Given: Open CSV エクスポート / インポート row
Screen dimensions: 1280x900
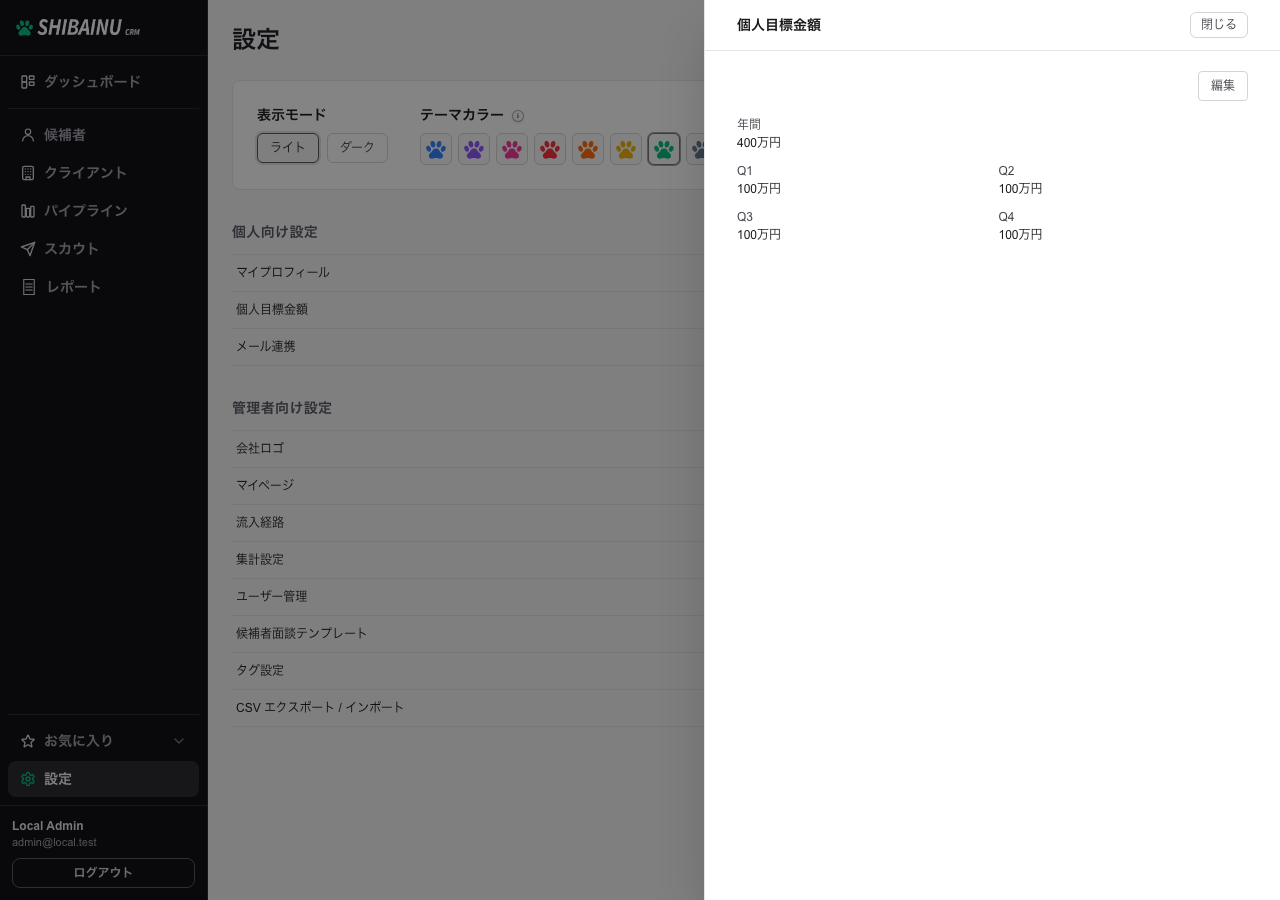Looking at the screenshot, I should pyautogui.click(x=468, y=708).
